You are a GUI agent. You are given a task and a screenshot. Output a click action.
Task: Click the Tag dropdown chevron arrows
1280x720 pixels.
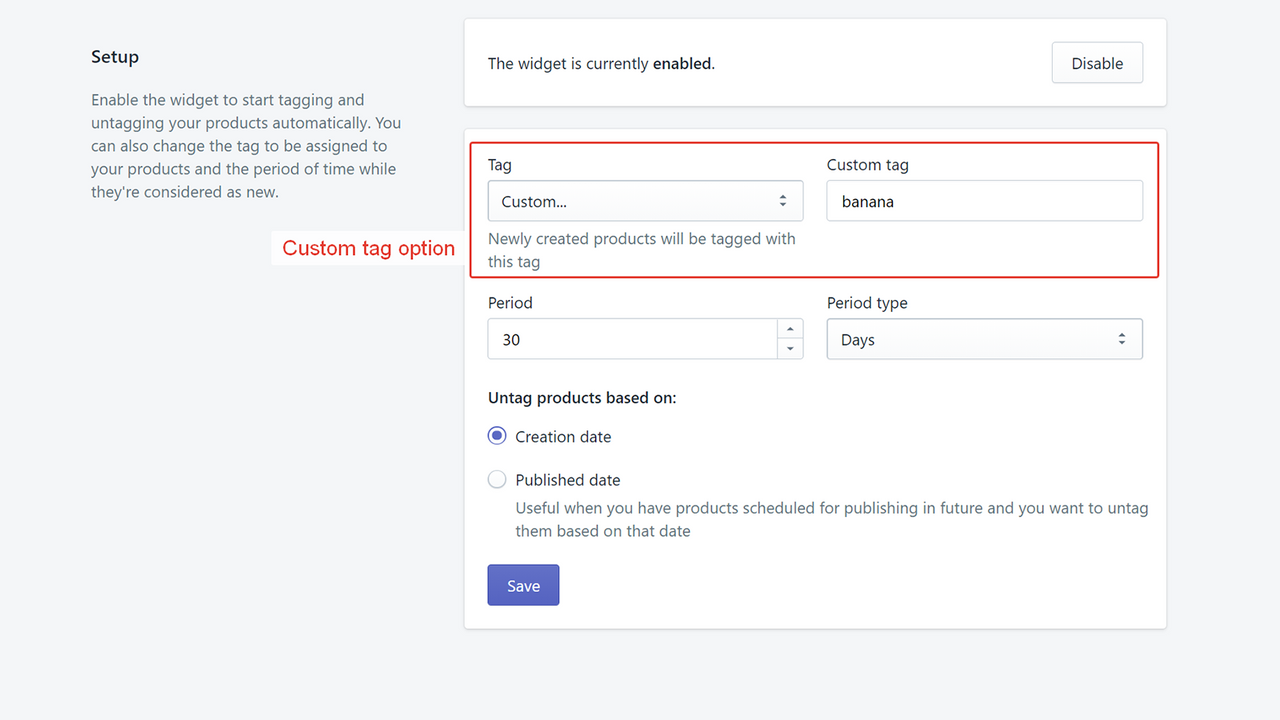pyautogui.click(x=783, y=200)
